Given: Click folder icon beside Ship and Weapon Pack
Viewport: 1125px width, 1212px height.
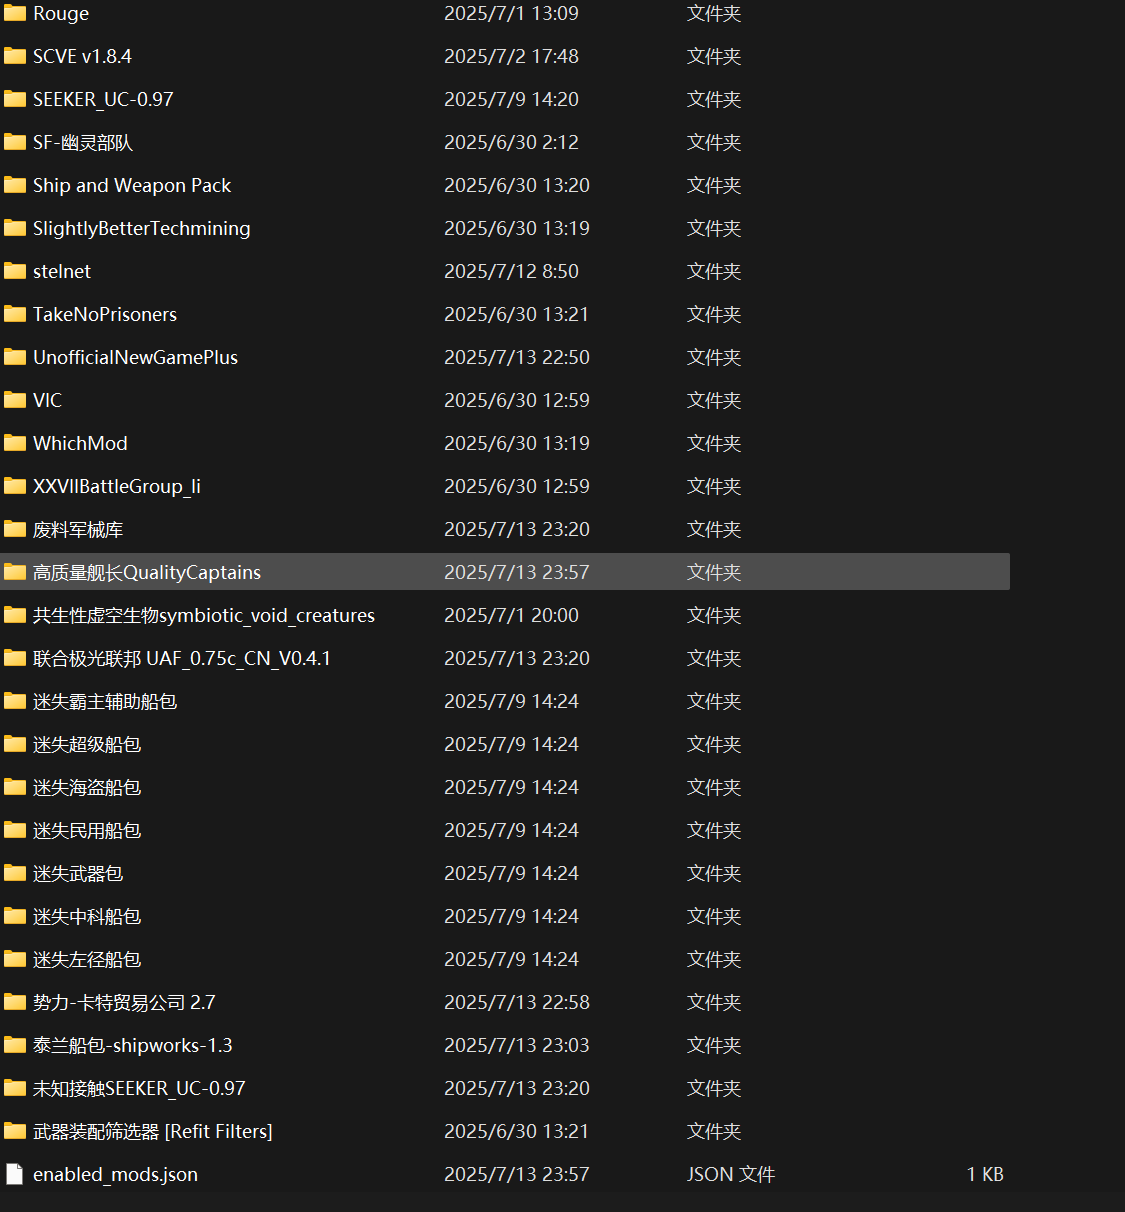Looking at the screenshot, I should pos(15,185).
